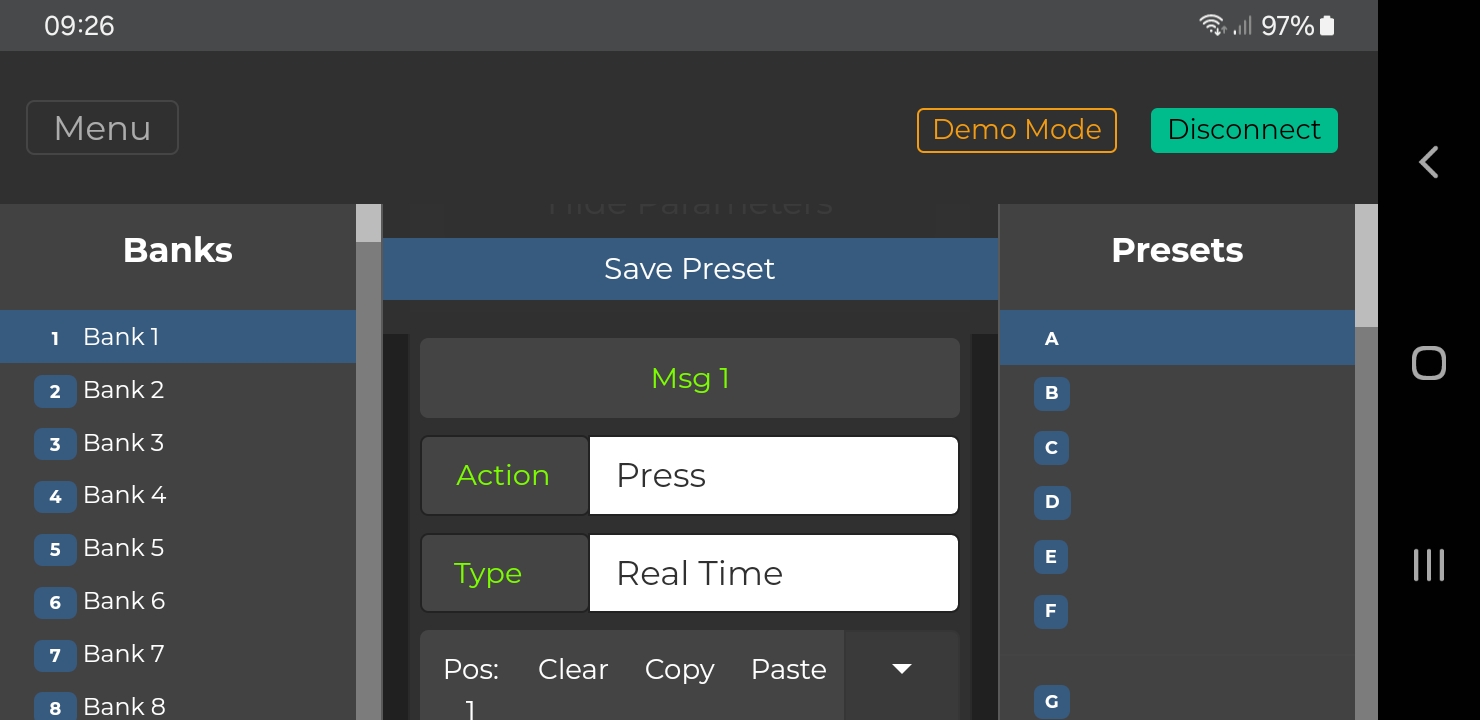Toggle Demo Mode on or off
The width and height of the screenshot is (1480, 720).
[x=1016, y=130]
